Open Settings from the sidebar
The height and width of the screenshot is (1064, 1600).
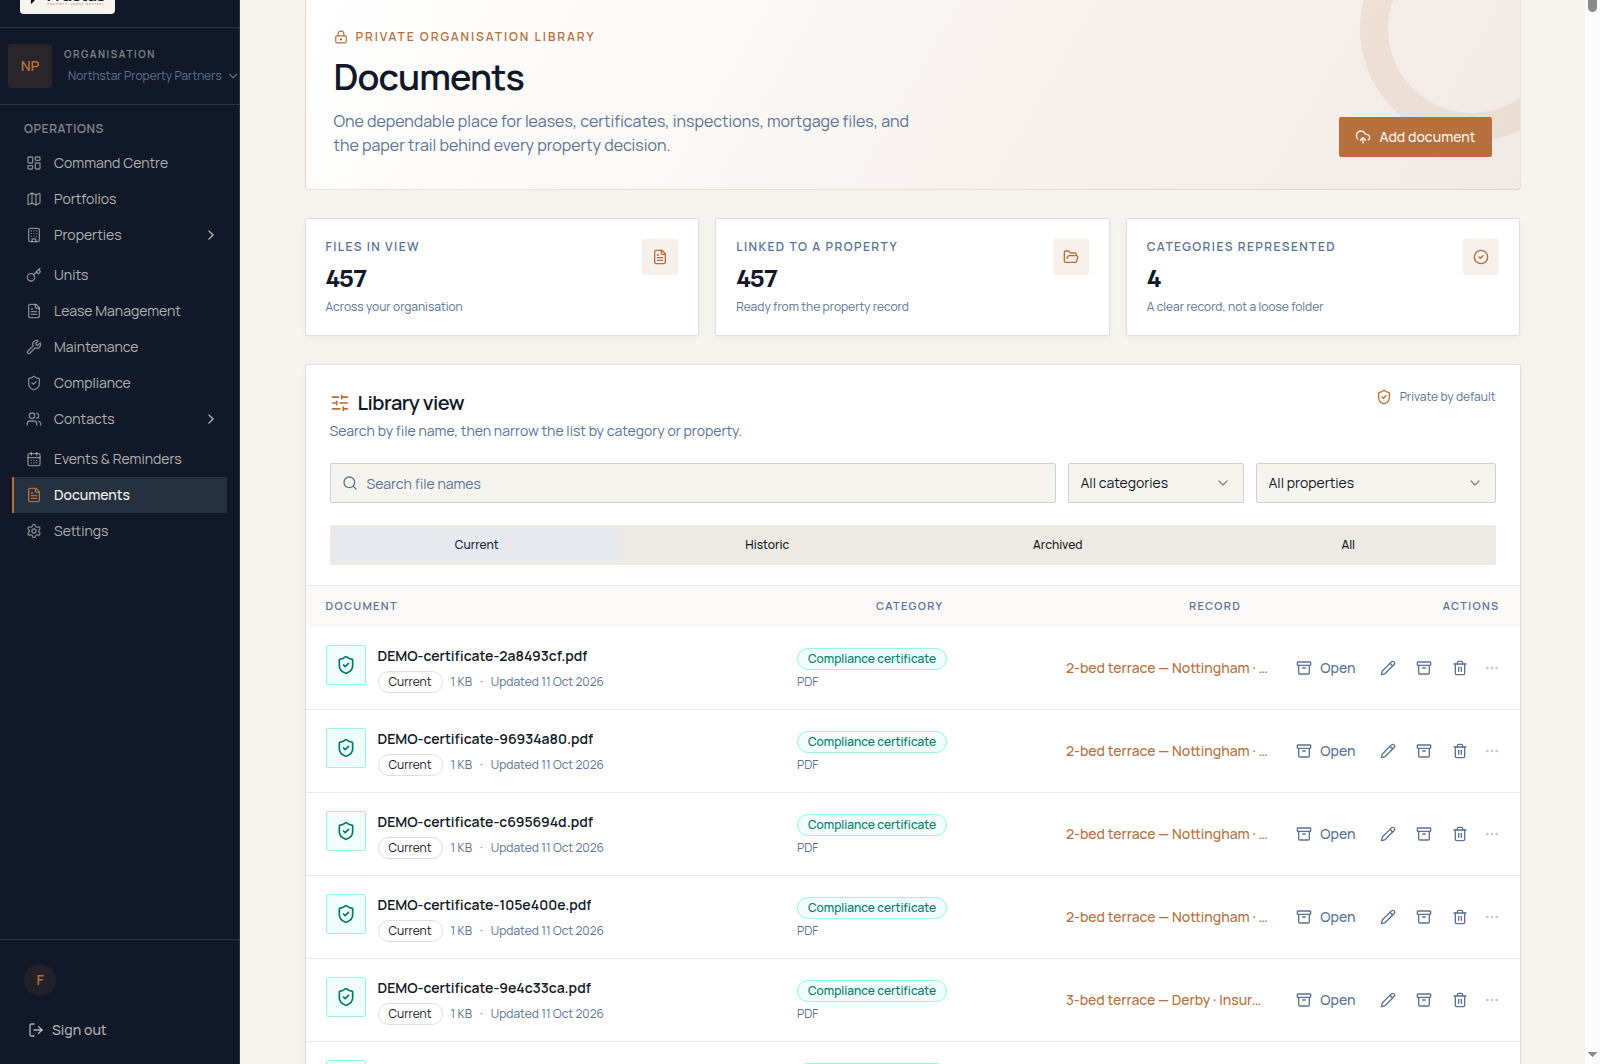point(120,531)
